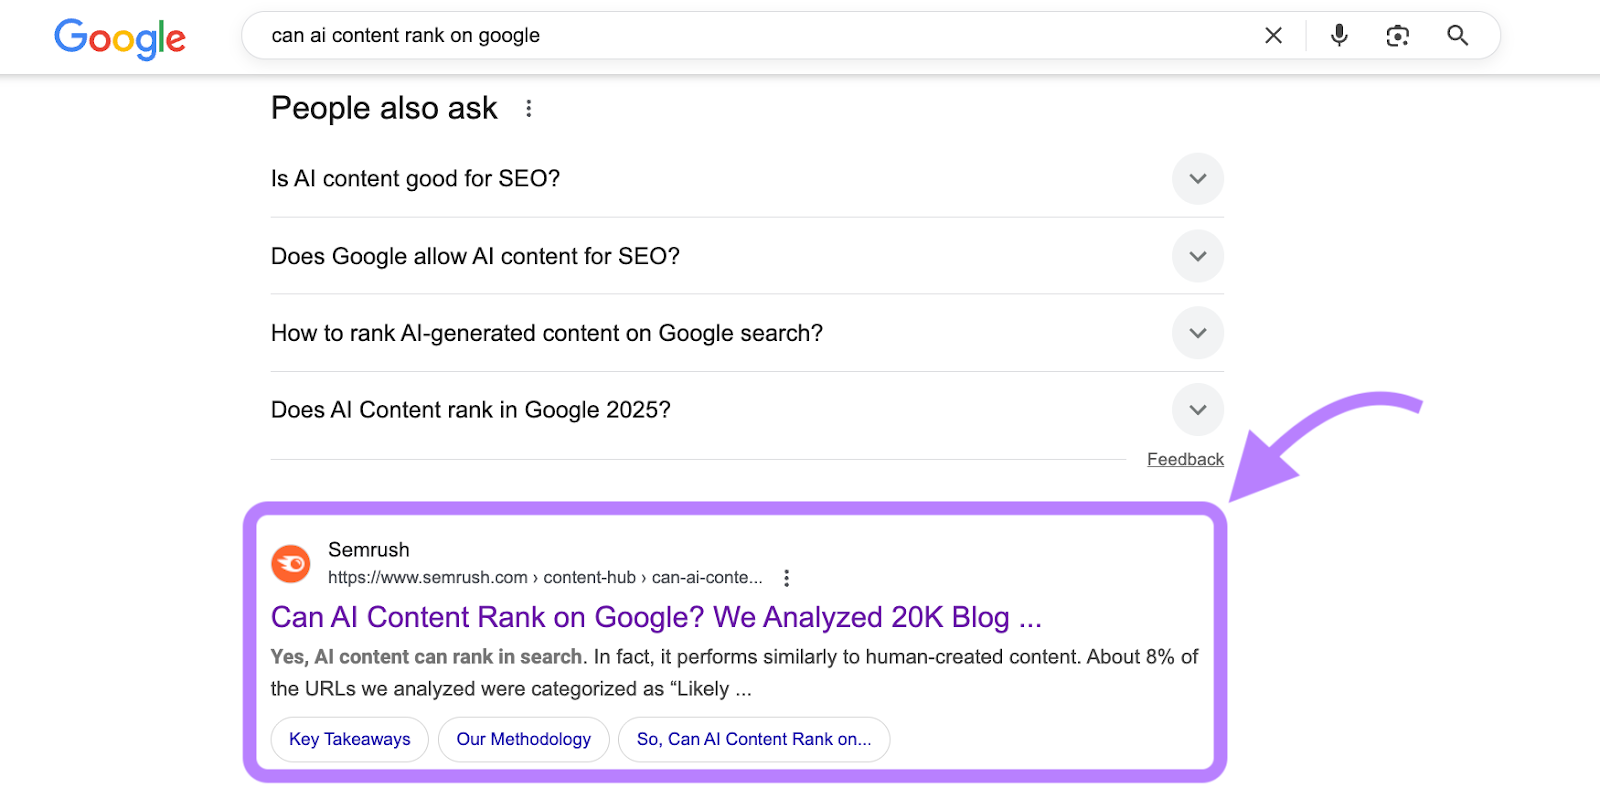1600x788 pixels.
Task: Open "Can AI Content Rank on Google?" result title
Action: [x=656, y=617]
